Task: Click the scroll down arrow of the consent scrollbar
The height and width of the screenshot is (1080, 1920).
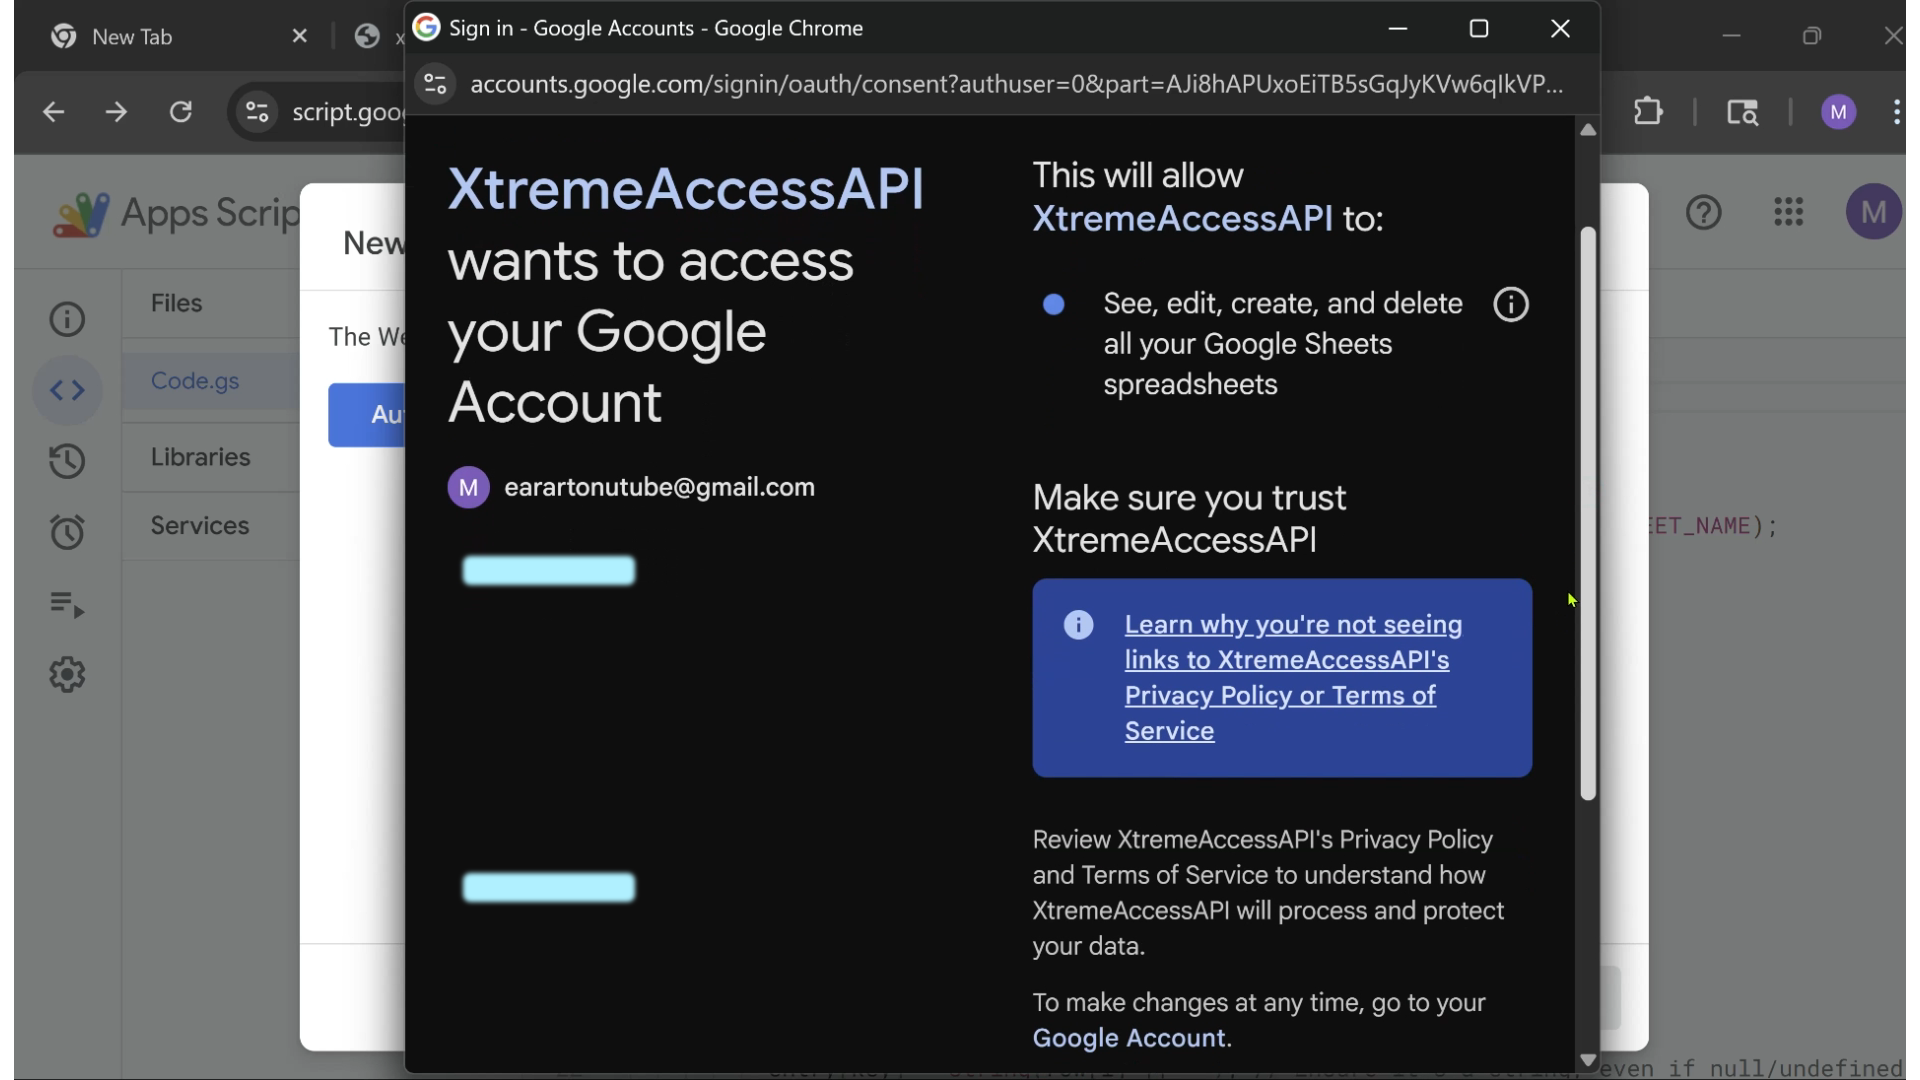Action: click(1587, 1060)
